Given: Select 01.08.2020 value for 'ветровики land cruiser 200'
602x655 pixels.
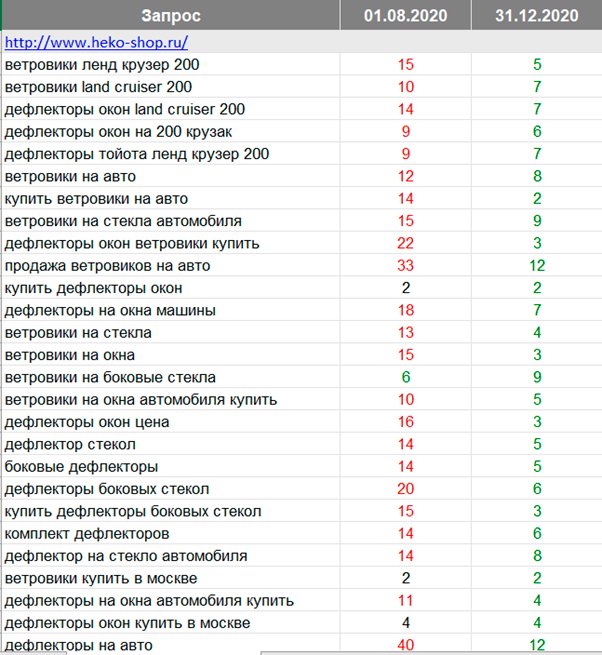Looking at the screenshot, I should pos(406,87).
